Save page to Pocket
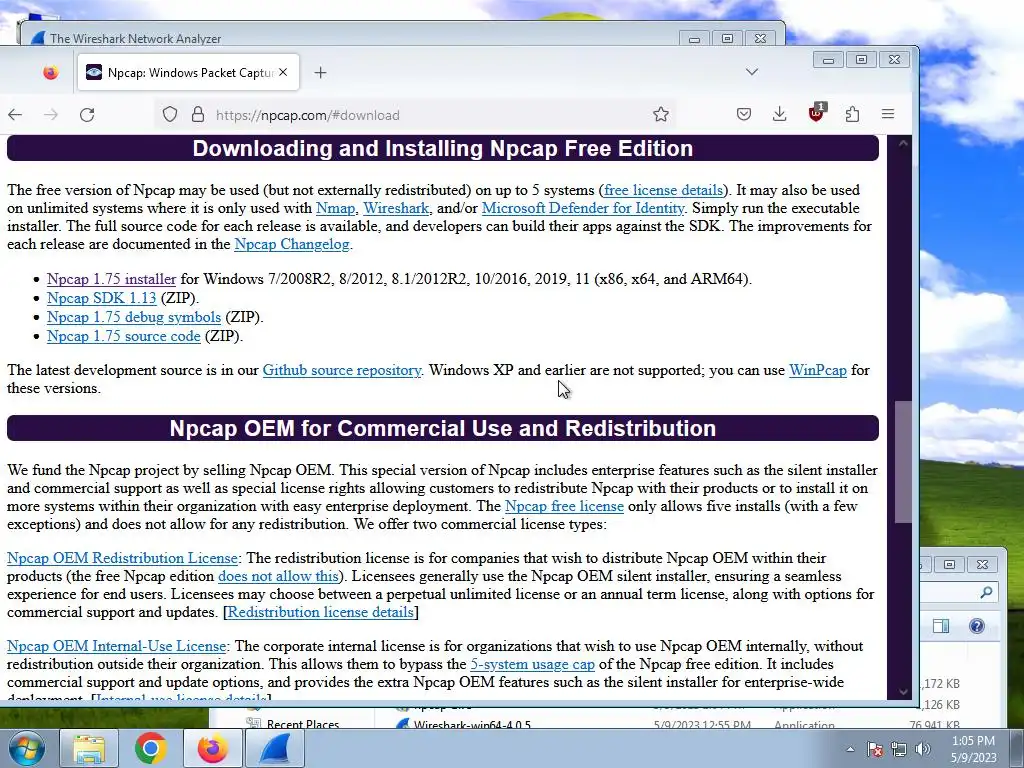 pyautogui.click(x=744, y=115)
